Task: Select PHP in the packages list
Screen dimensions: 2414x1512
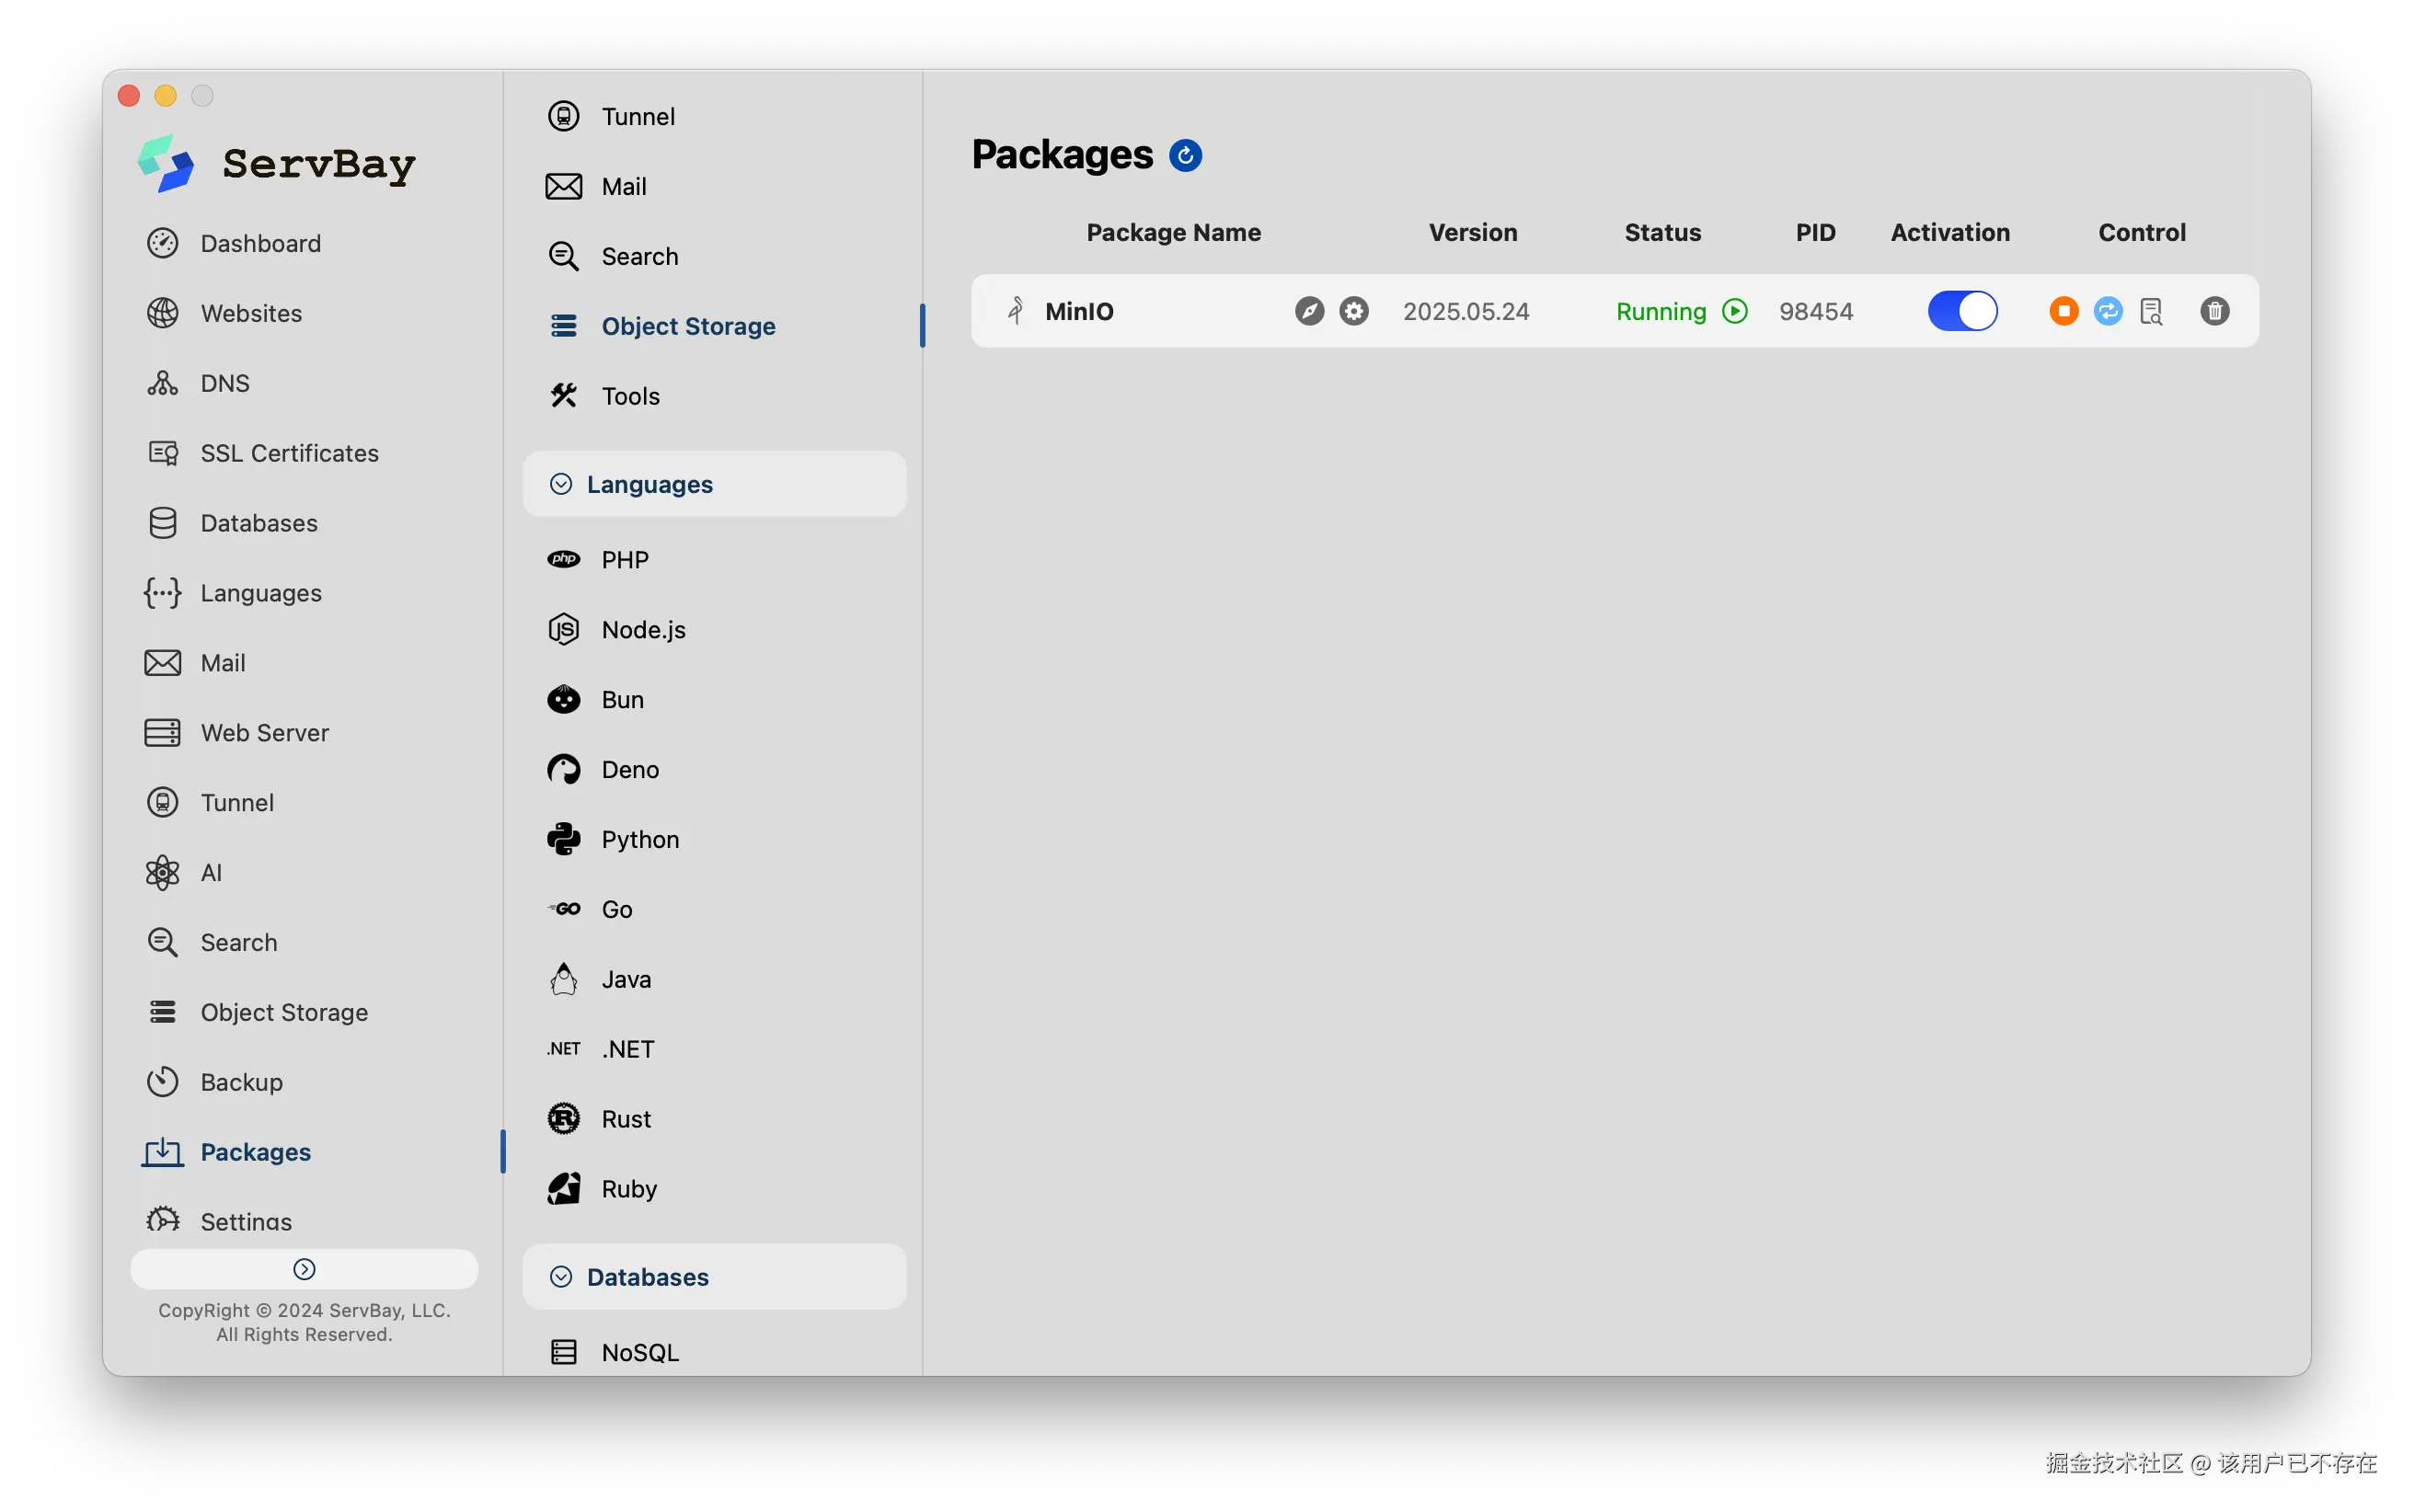Action: click(625, 560)
